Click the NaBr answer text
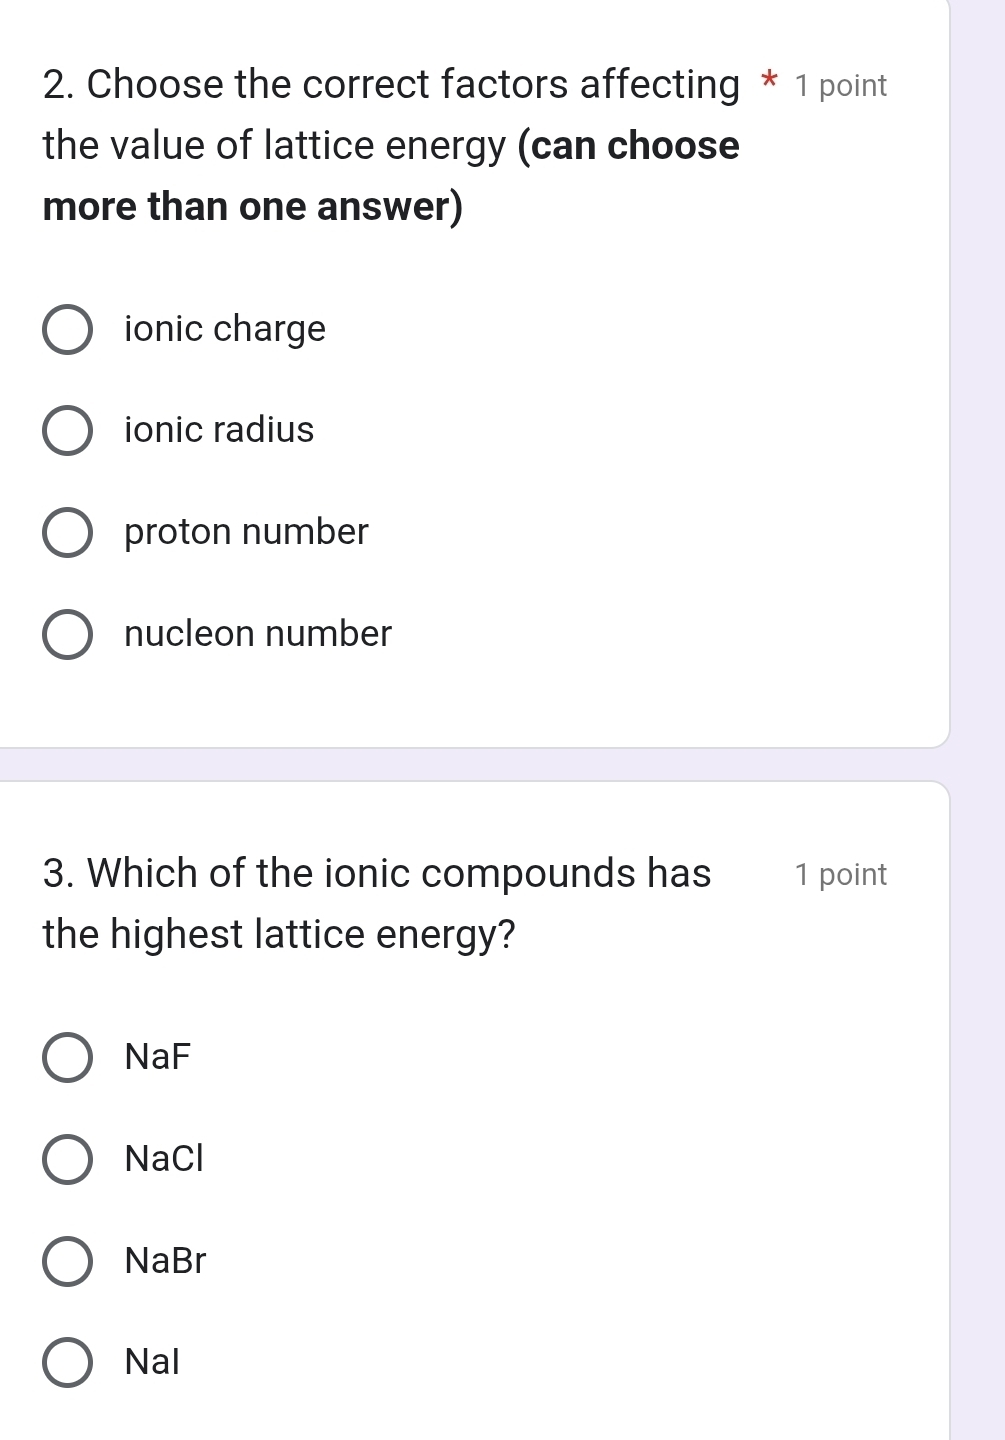Viewport: 1005px width, 1440px height. point(165,1260)
